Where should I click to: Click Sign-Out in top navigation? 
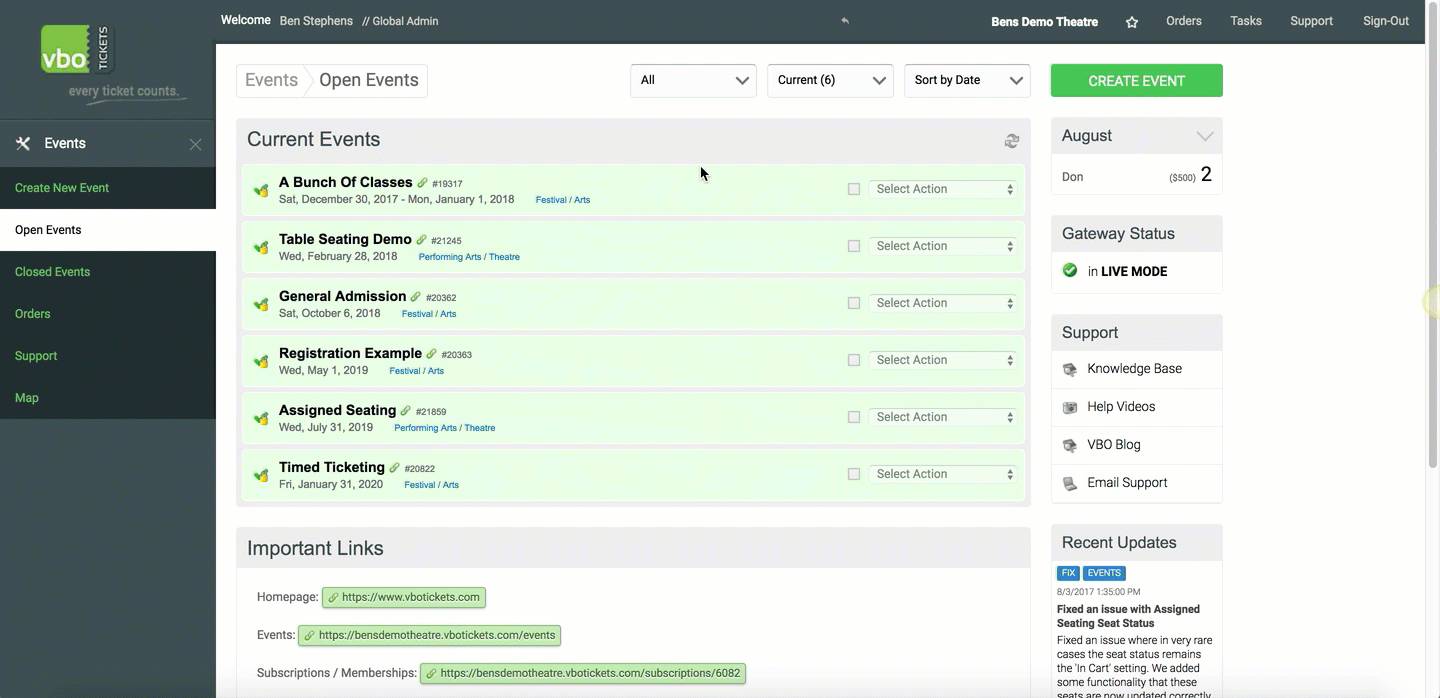point(1386,21)
